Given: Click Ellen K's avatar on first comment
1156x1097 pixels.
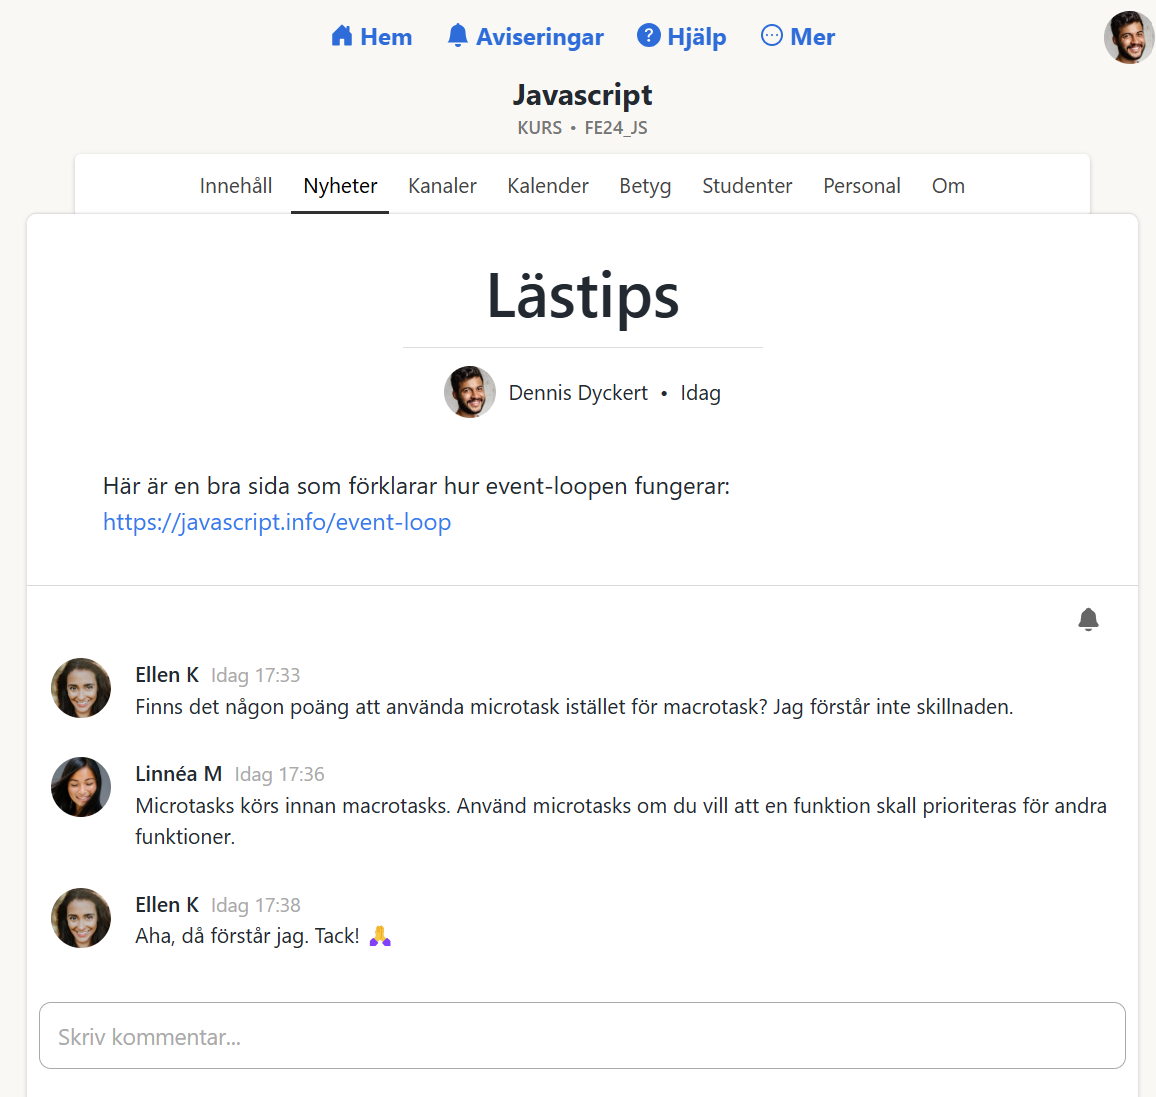Looking at the screenshot, I should click(x=81, y=688).
